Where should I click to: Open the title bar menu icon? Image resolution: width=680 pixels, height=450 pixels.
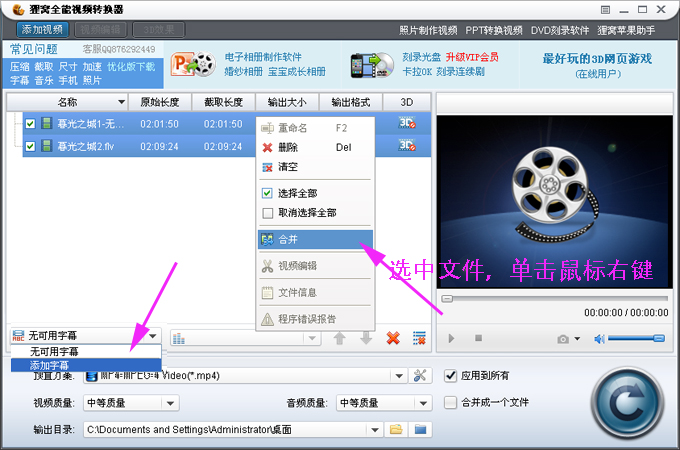tap(605, 10)
